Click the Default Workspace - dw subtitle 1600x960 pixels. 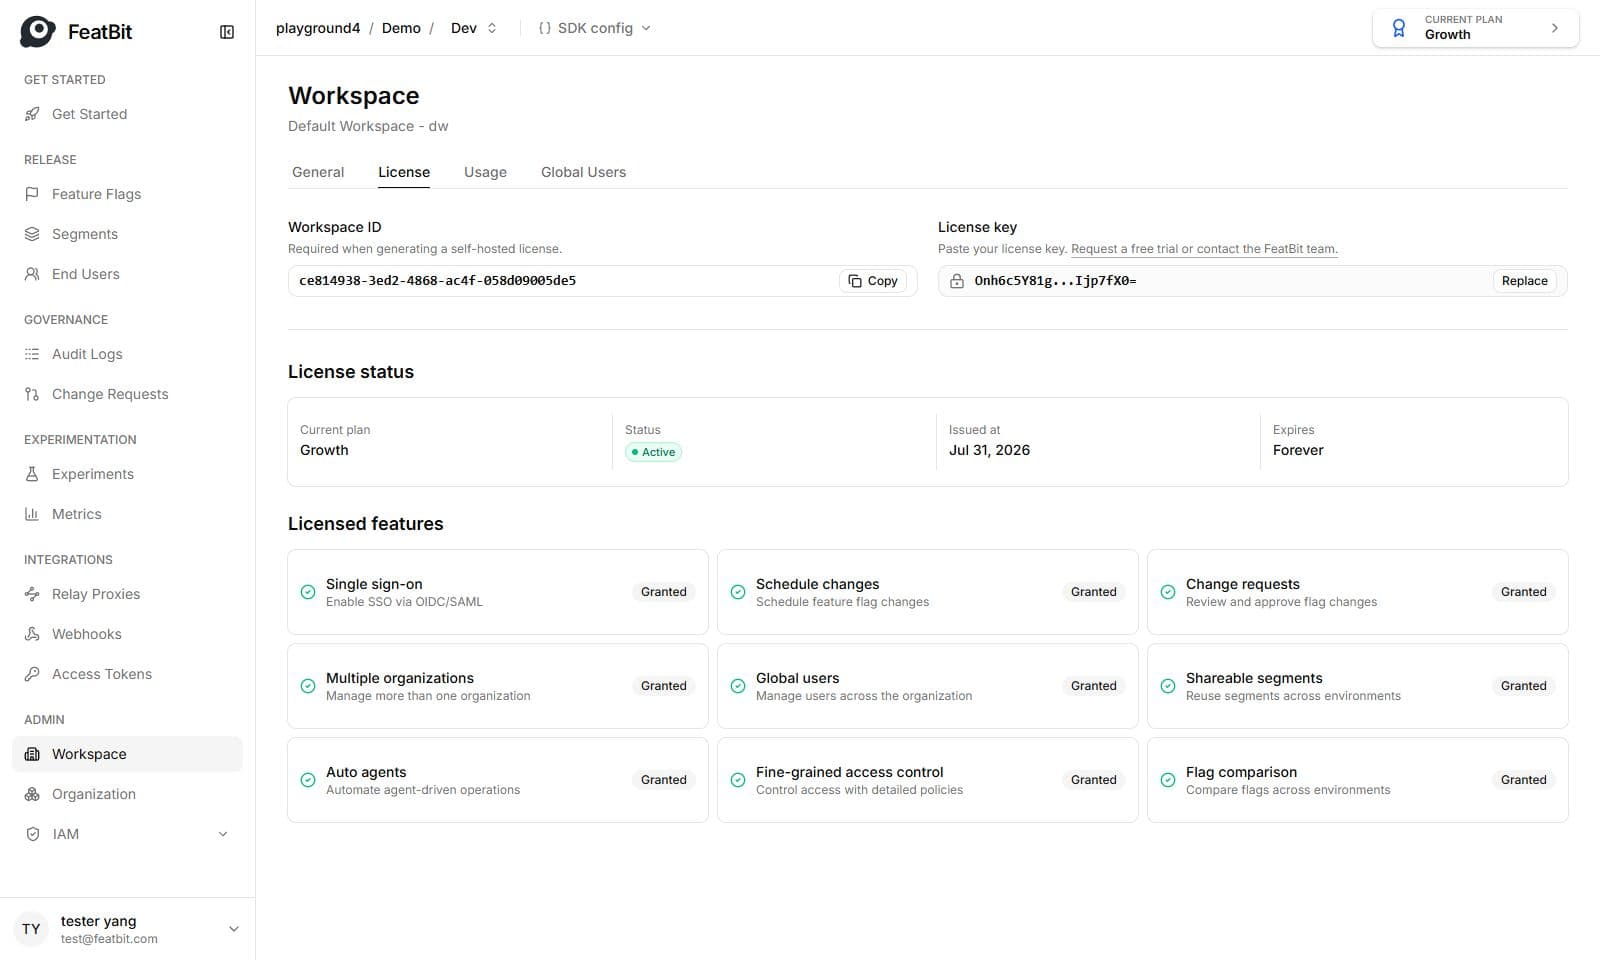point(368,126)
